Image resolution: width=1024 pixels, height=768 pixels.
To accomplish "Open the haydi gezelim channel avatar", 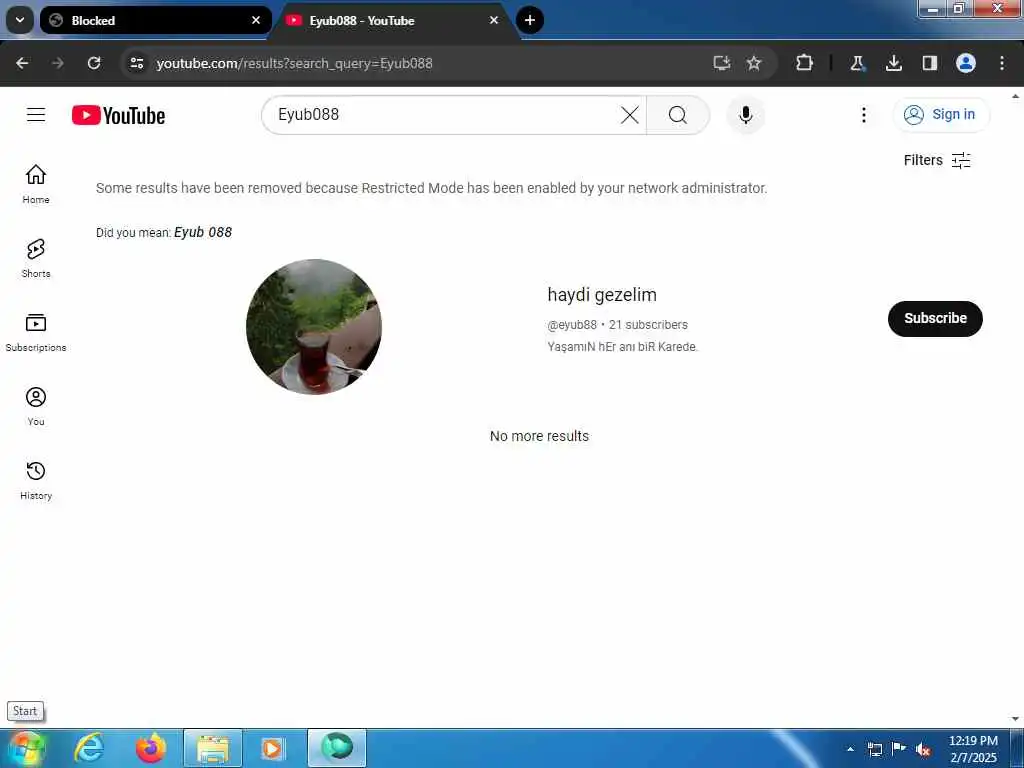I will [314, 327].
